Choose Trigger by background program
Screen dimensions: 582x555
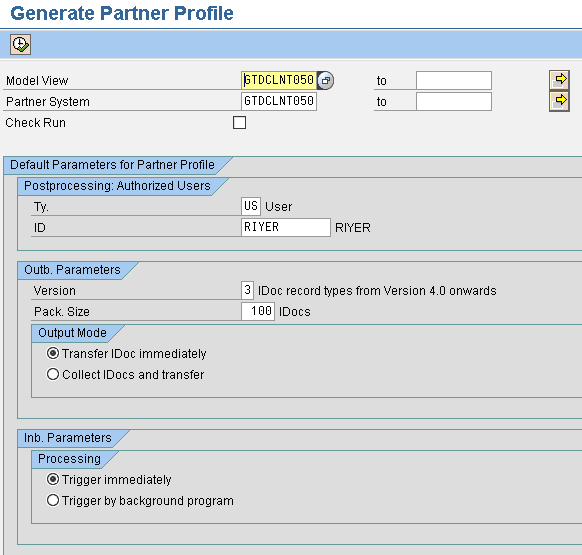coord(53,500)
